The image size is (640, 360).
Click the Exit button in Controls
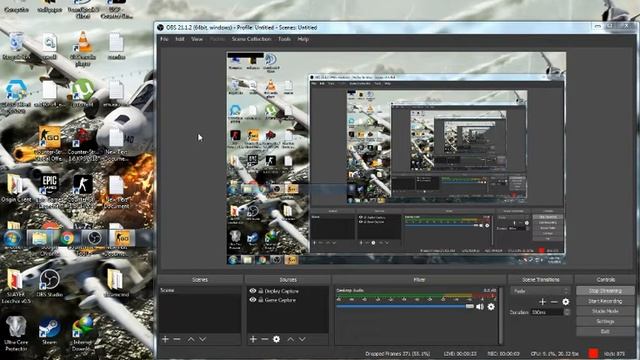click(605, 331)
